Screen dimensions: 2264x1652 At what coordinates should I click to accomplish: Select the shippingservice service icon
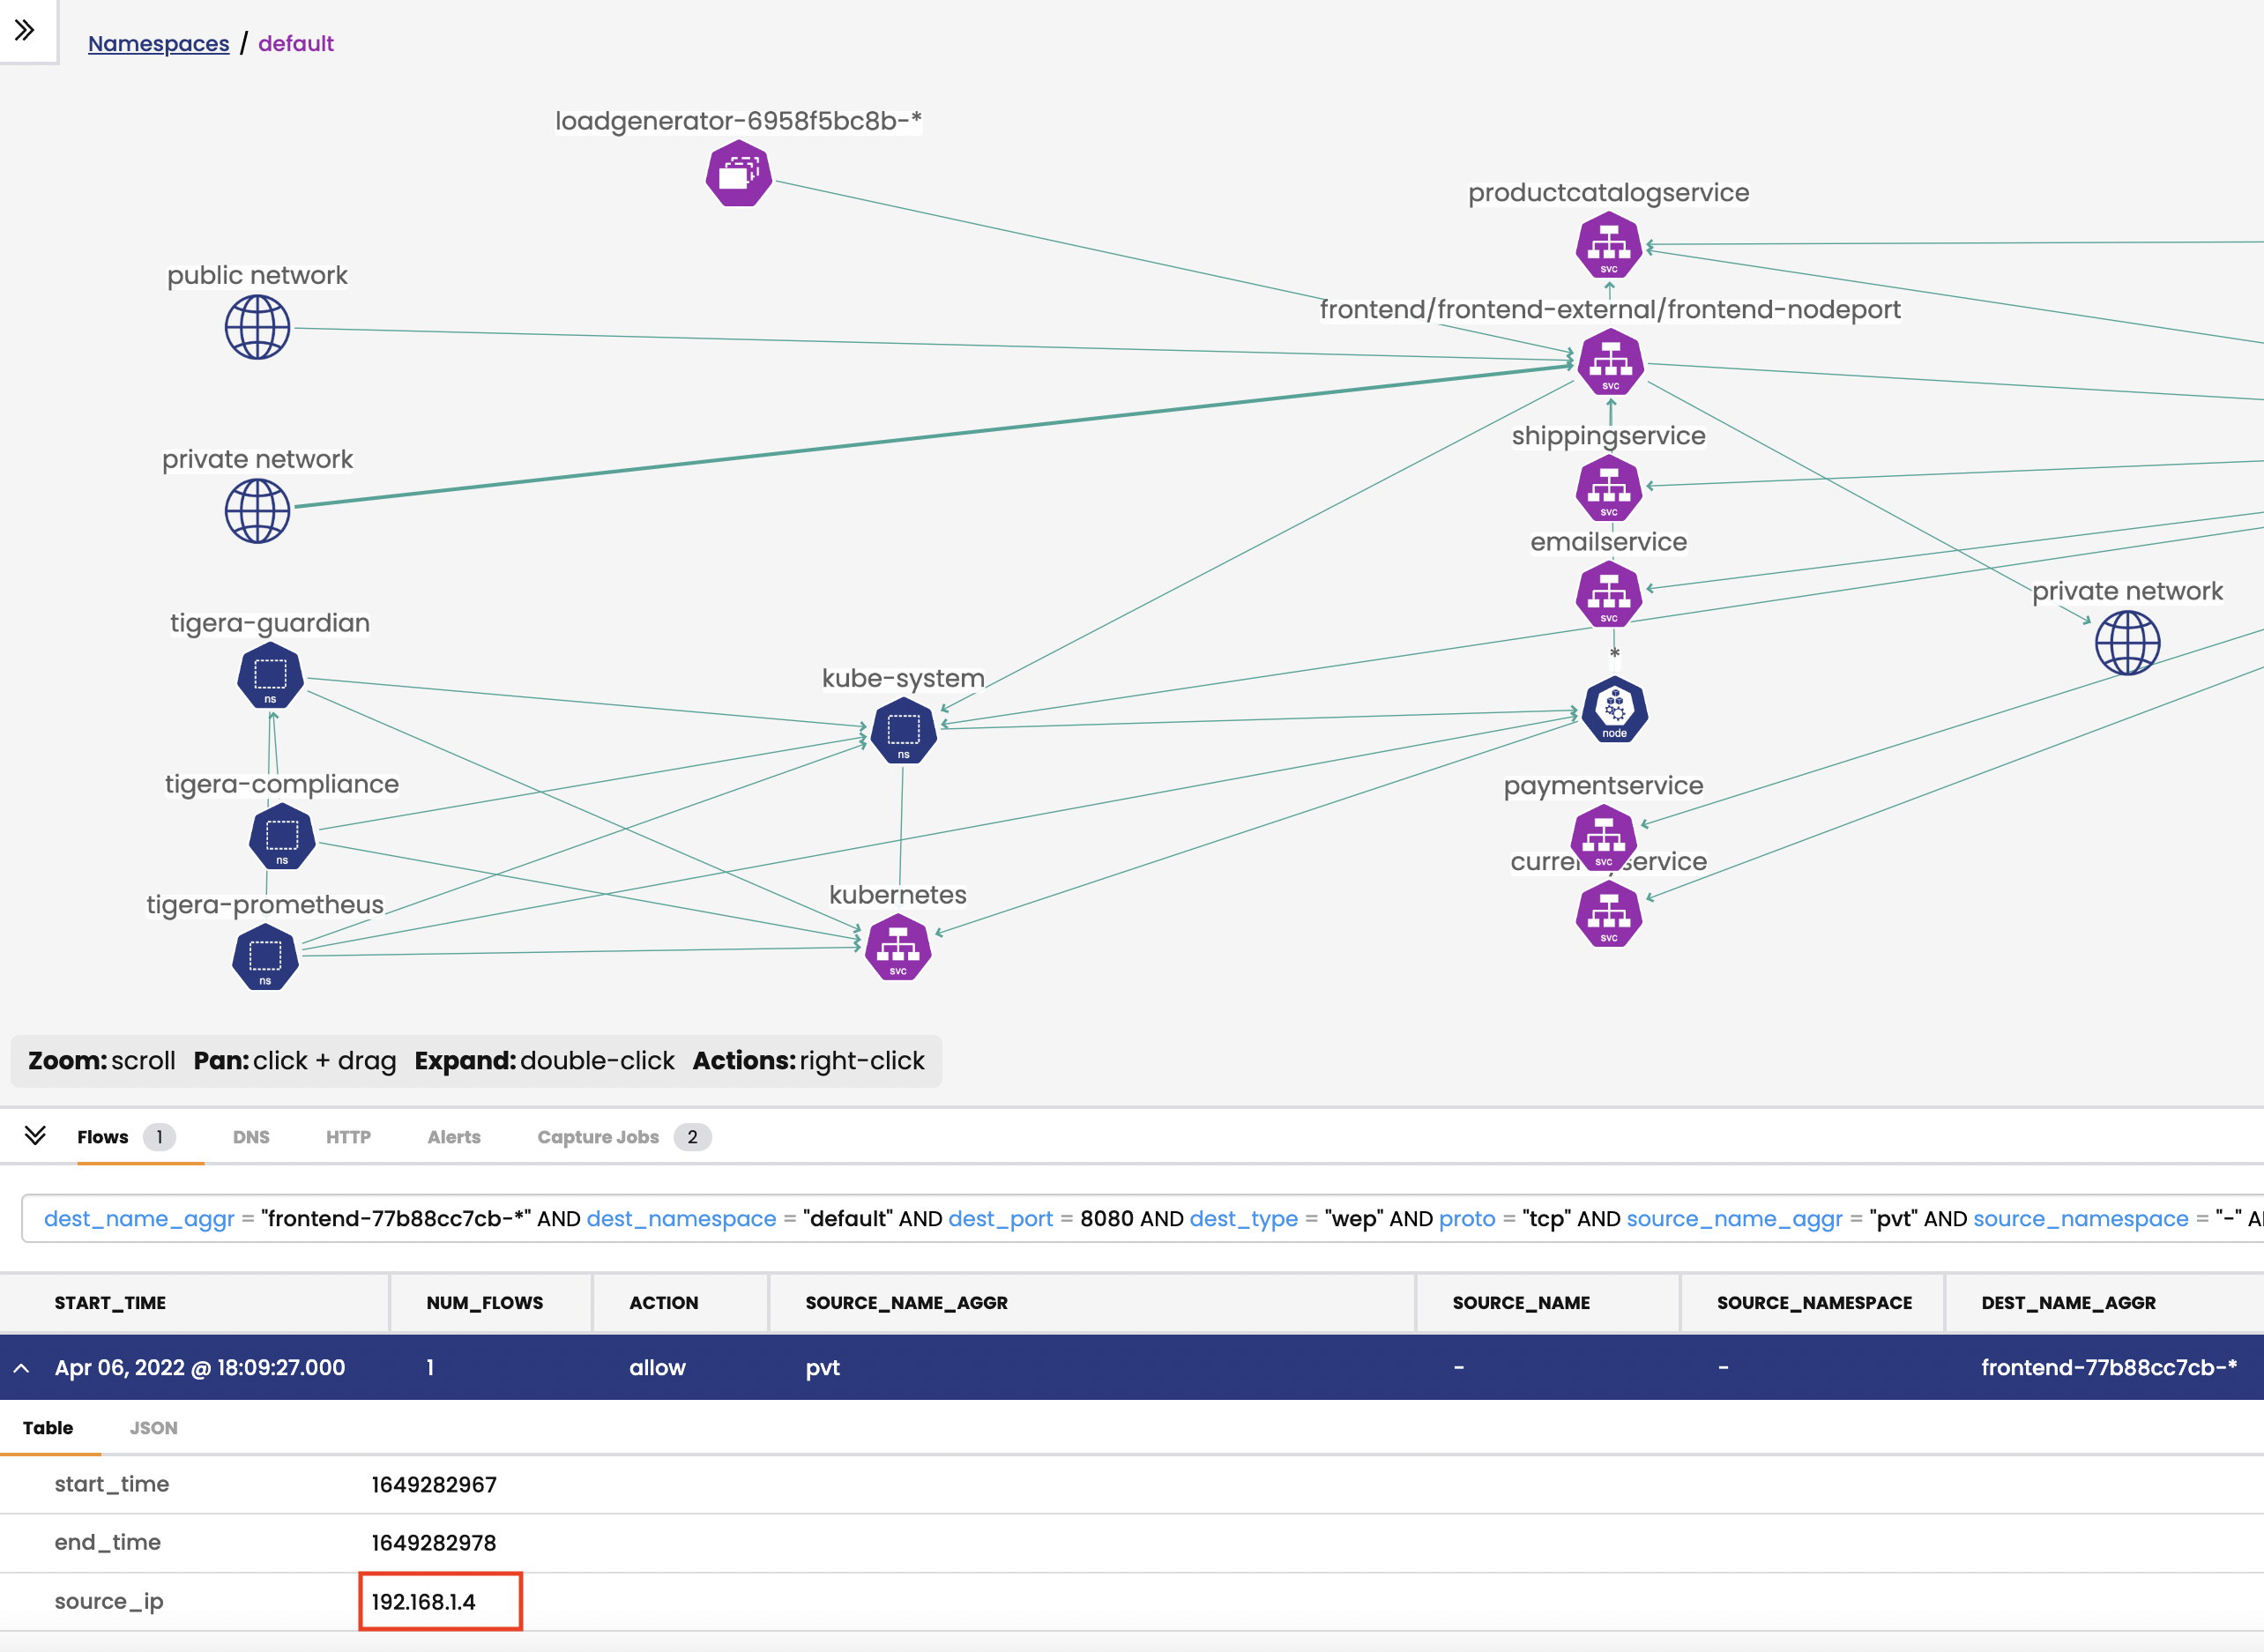click(1609, 488)
